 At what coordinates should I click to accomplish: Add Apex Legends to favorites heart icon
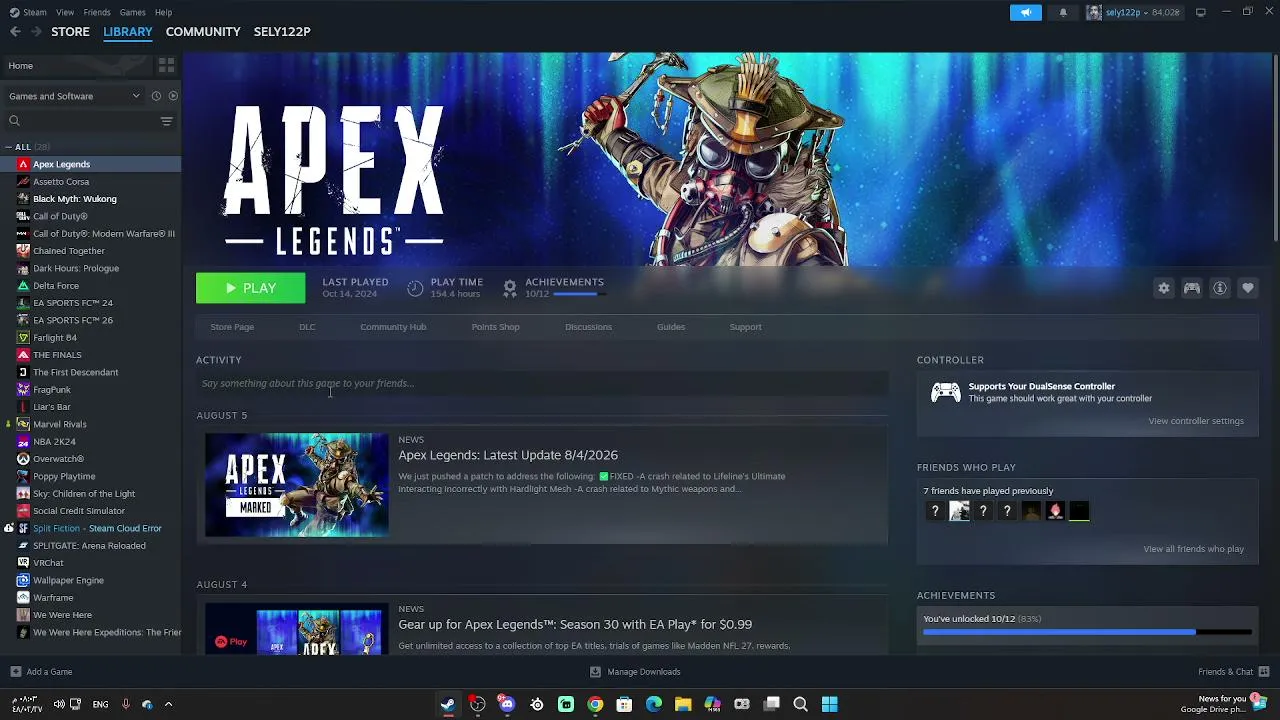click(x=1248, y=288)
